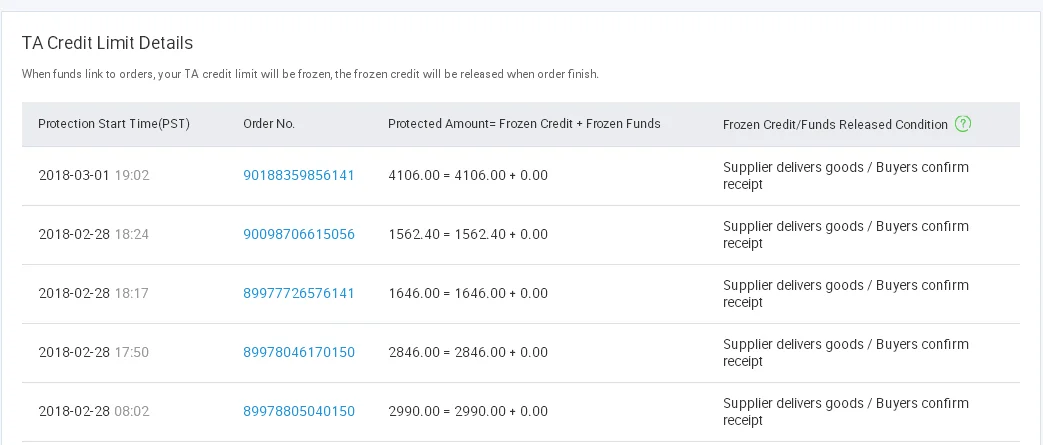
Task: Select the TA Credit Limit Details heading
Action: click(107, 43)
